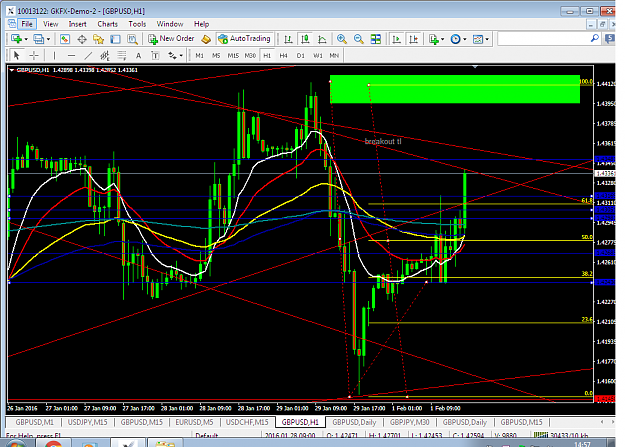Image resolution: width=625 pixels, height=447 pixels.
Task: Open the View menu
Action: click(50, 24)
